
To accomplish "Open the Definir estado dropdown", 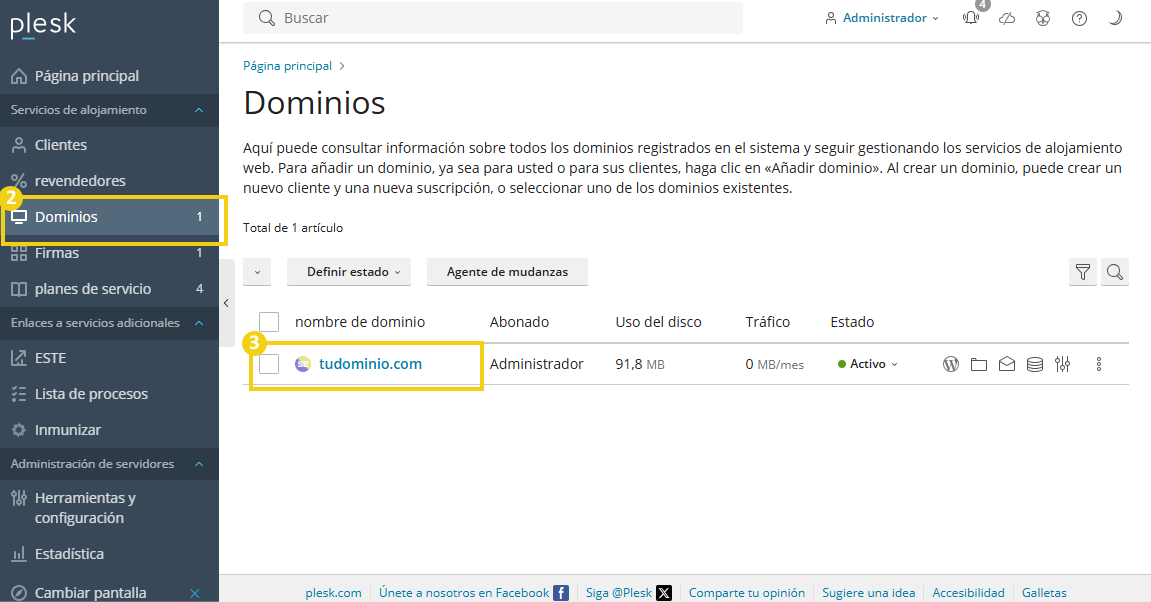I will coord(348,271).
